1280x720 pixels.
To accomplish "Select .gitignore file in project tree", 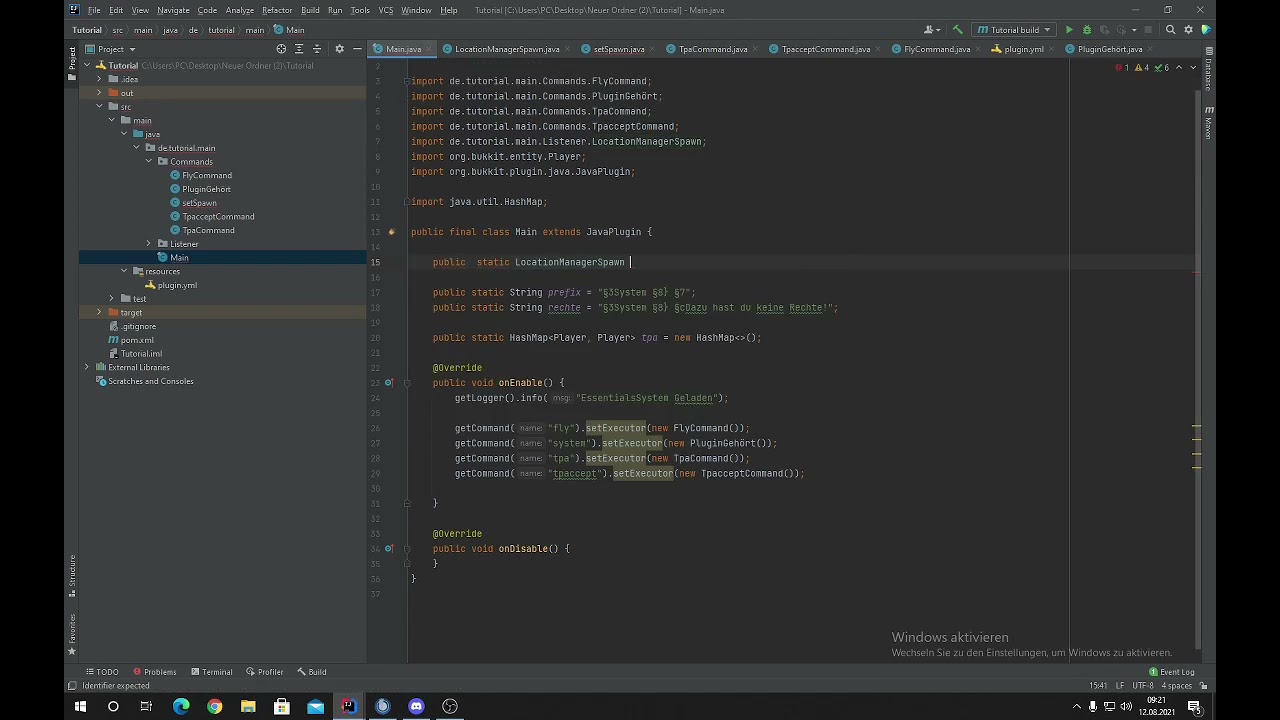I will point(138,326).
